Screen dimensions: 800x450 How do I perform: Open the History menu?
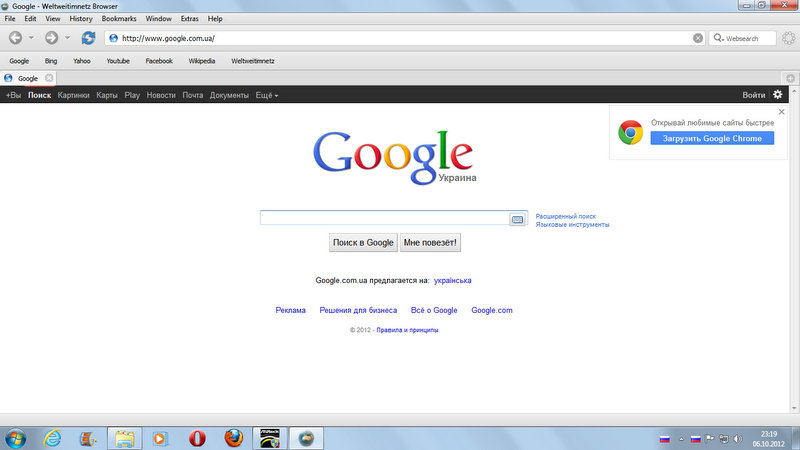pos(81,19)
